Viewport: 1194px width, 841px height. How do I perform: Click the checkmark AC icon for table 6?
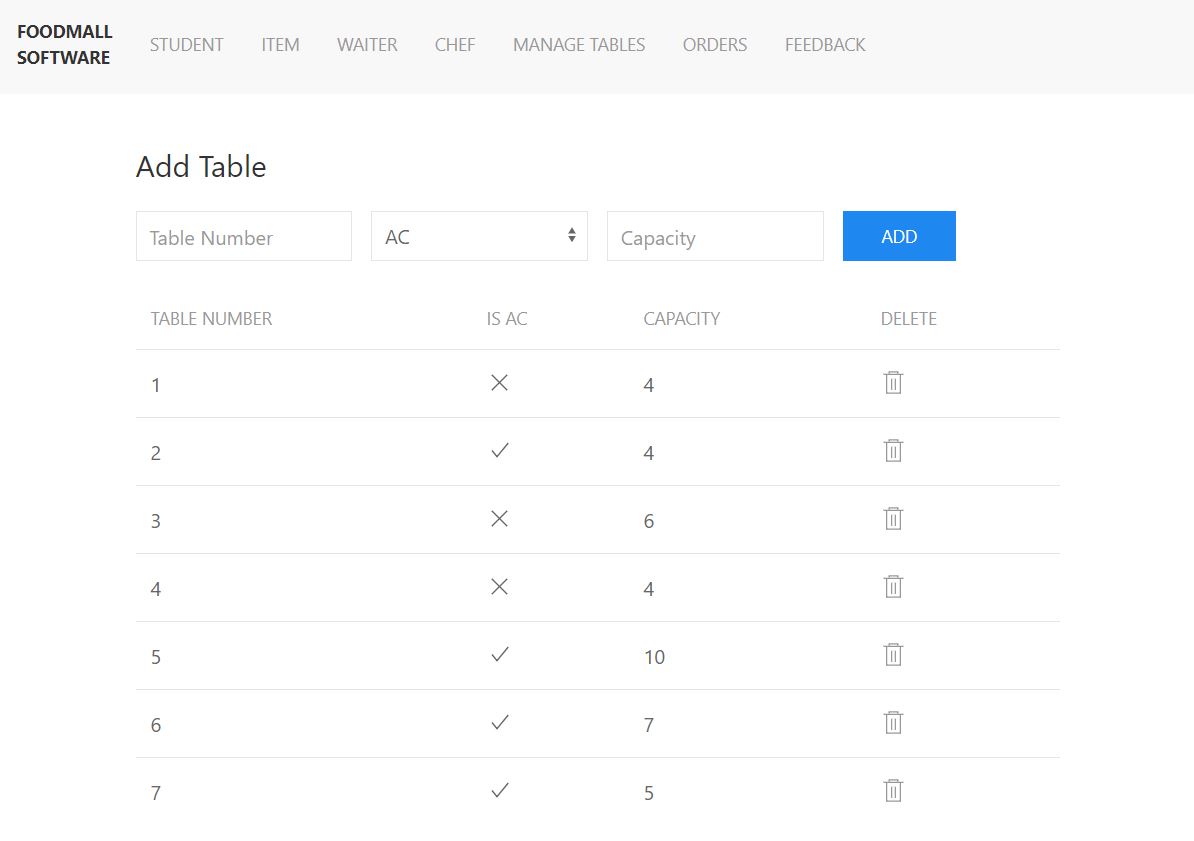500,722
